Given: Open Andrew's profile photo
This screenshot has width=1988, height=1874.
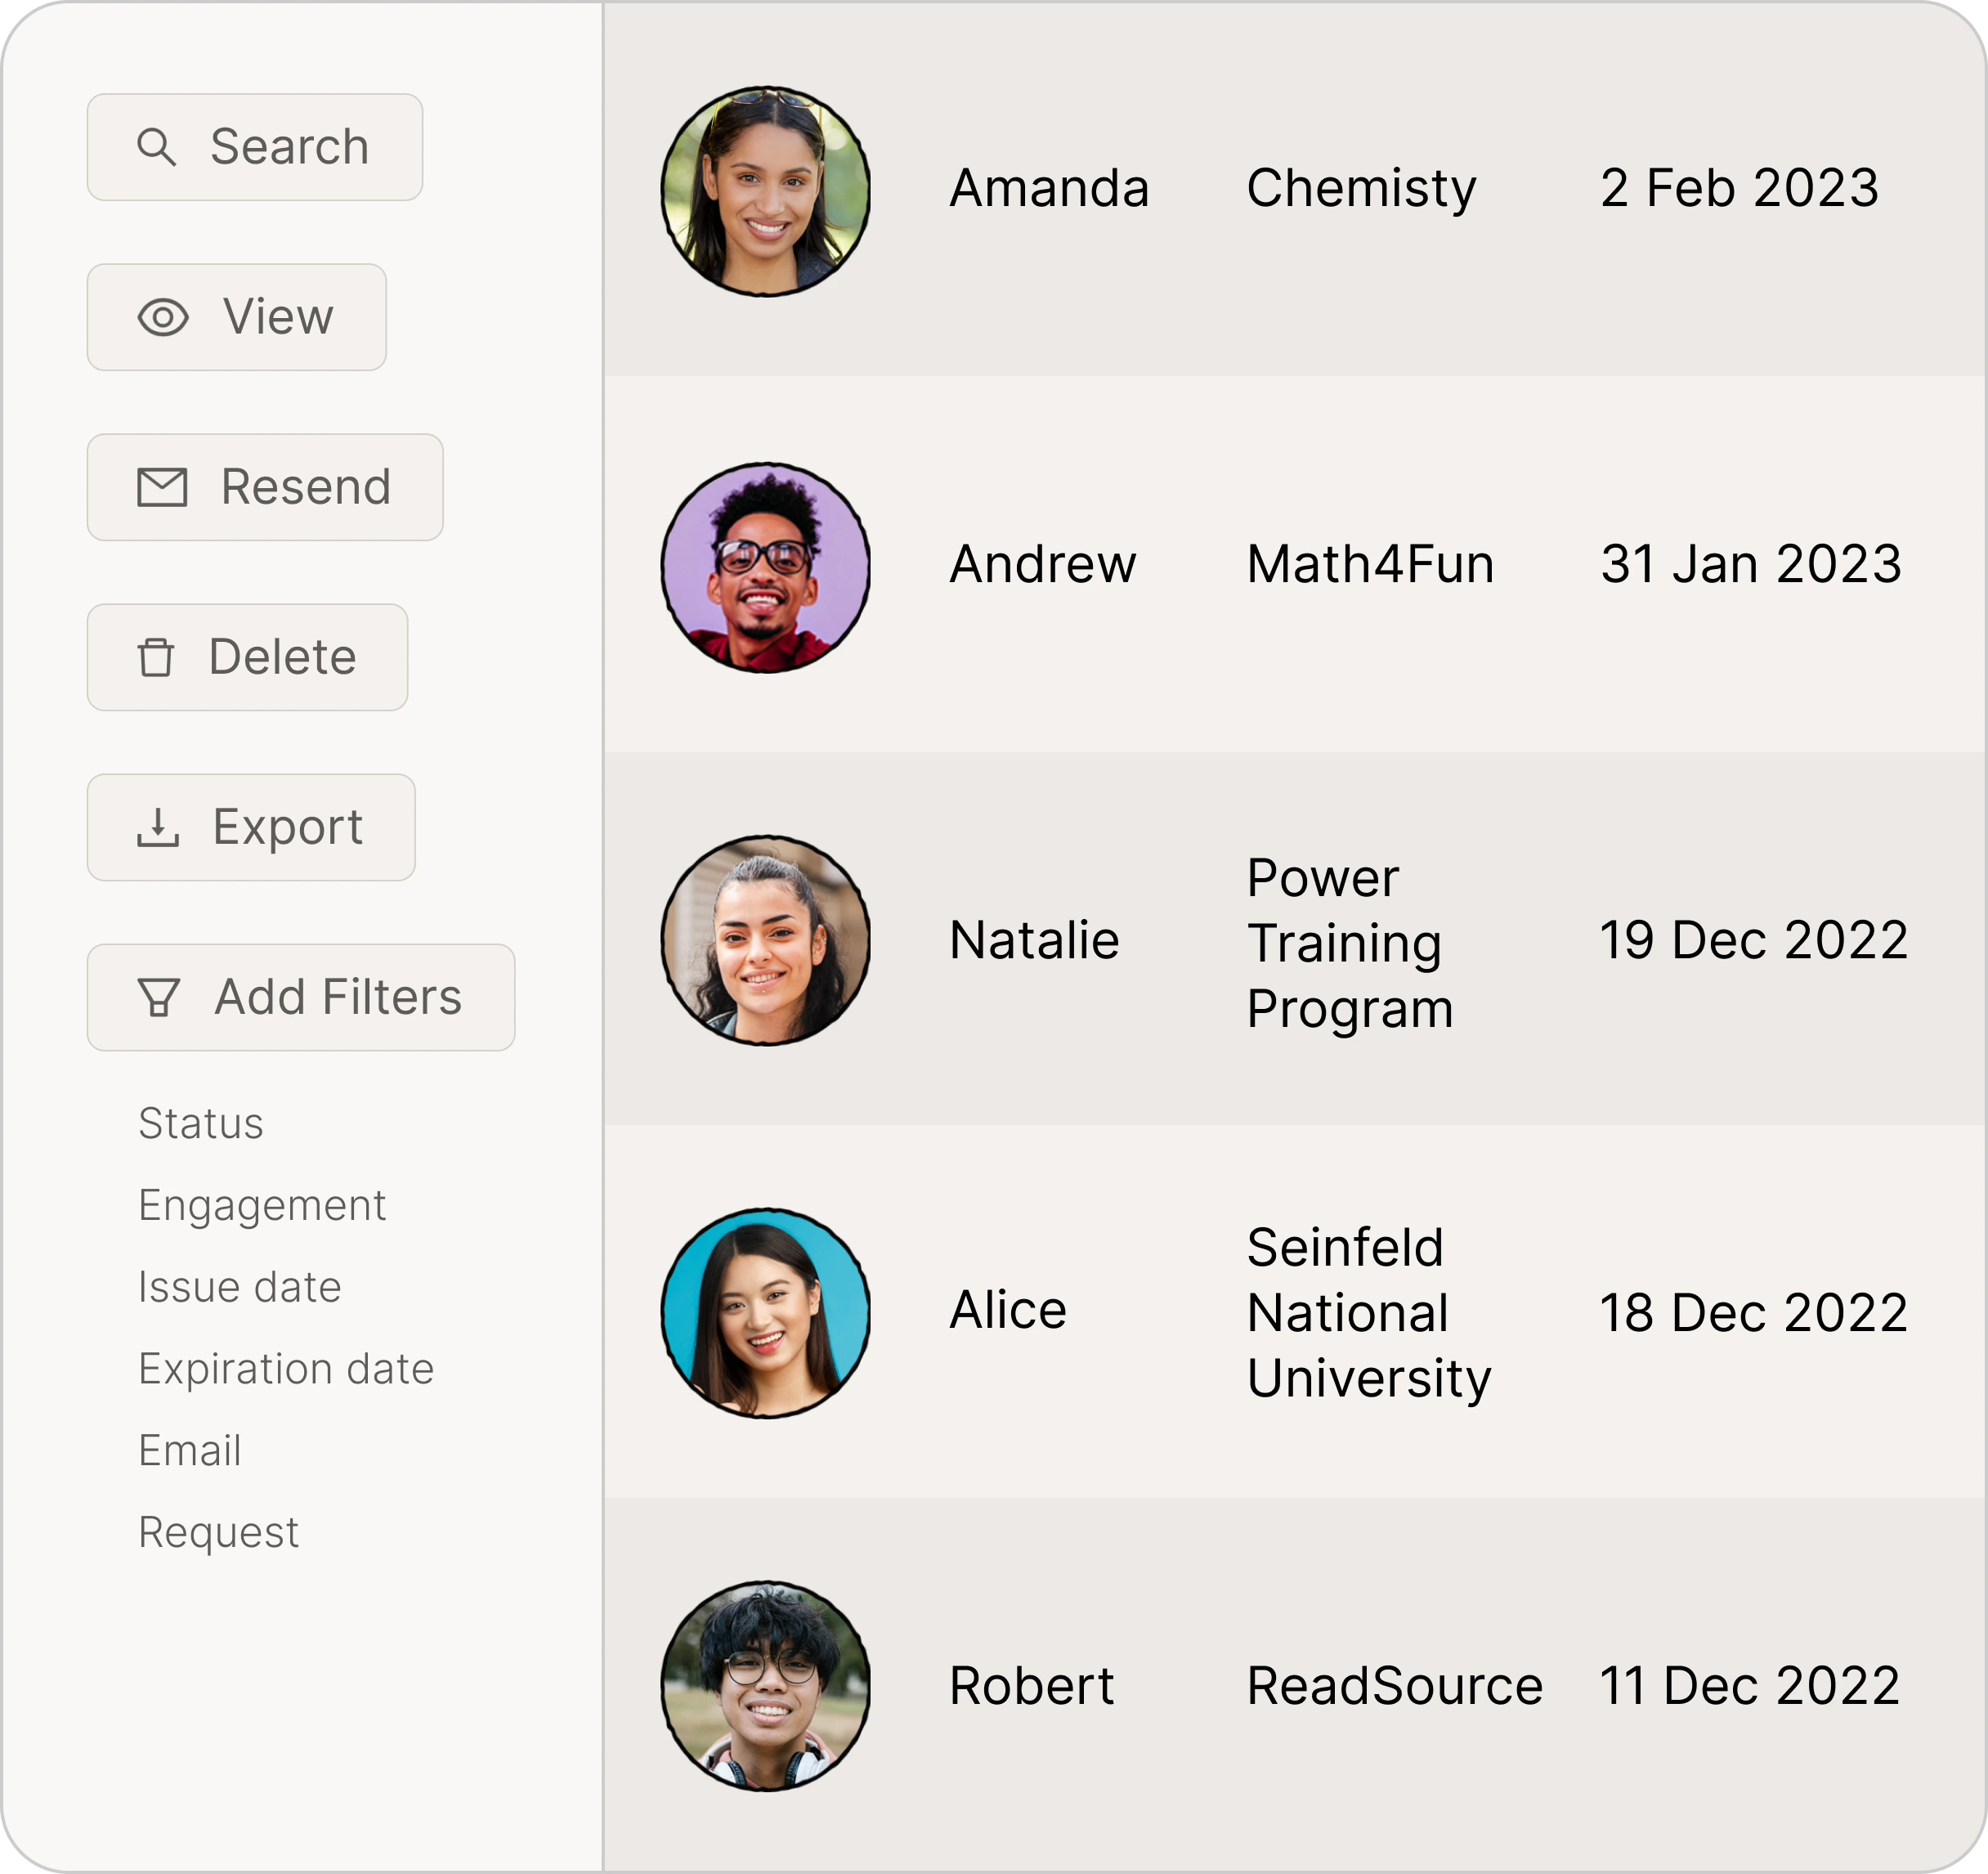Looking at the screenshot, I should [x=766, y=567].
